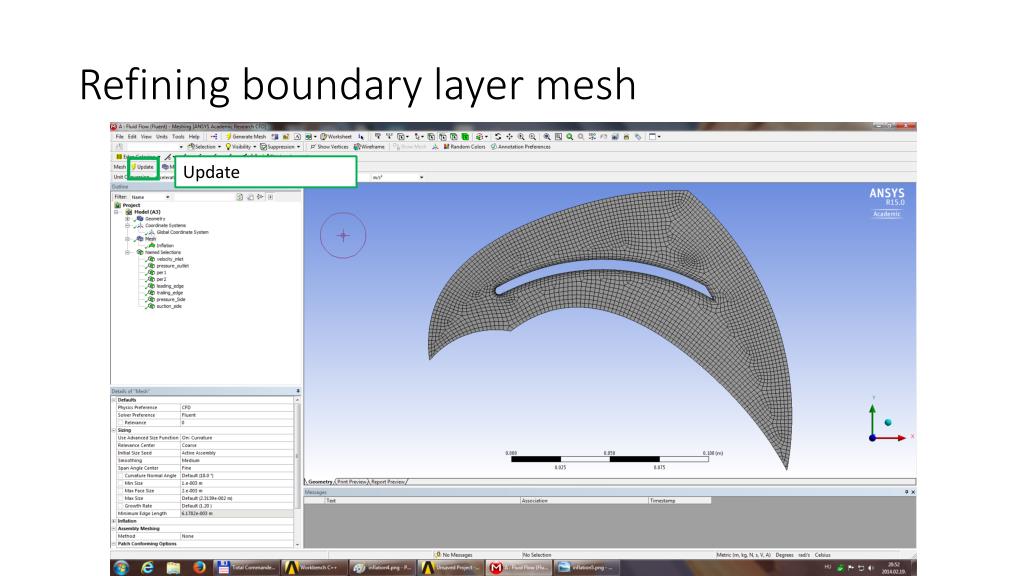The image size is (1024, 576).
Task: Select the velocity_inlet named selection
Action: coord(169,259)
